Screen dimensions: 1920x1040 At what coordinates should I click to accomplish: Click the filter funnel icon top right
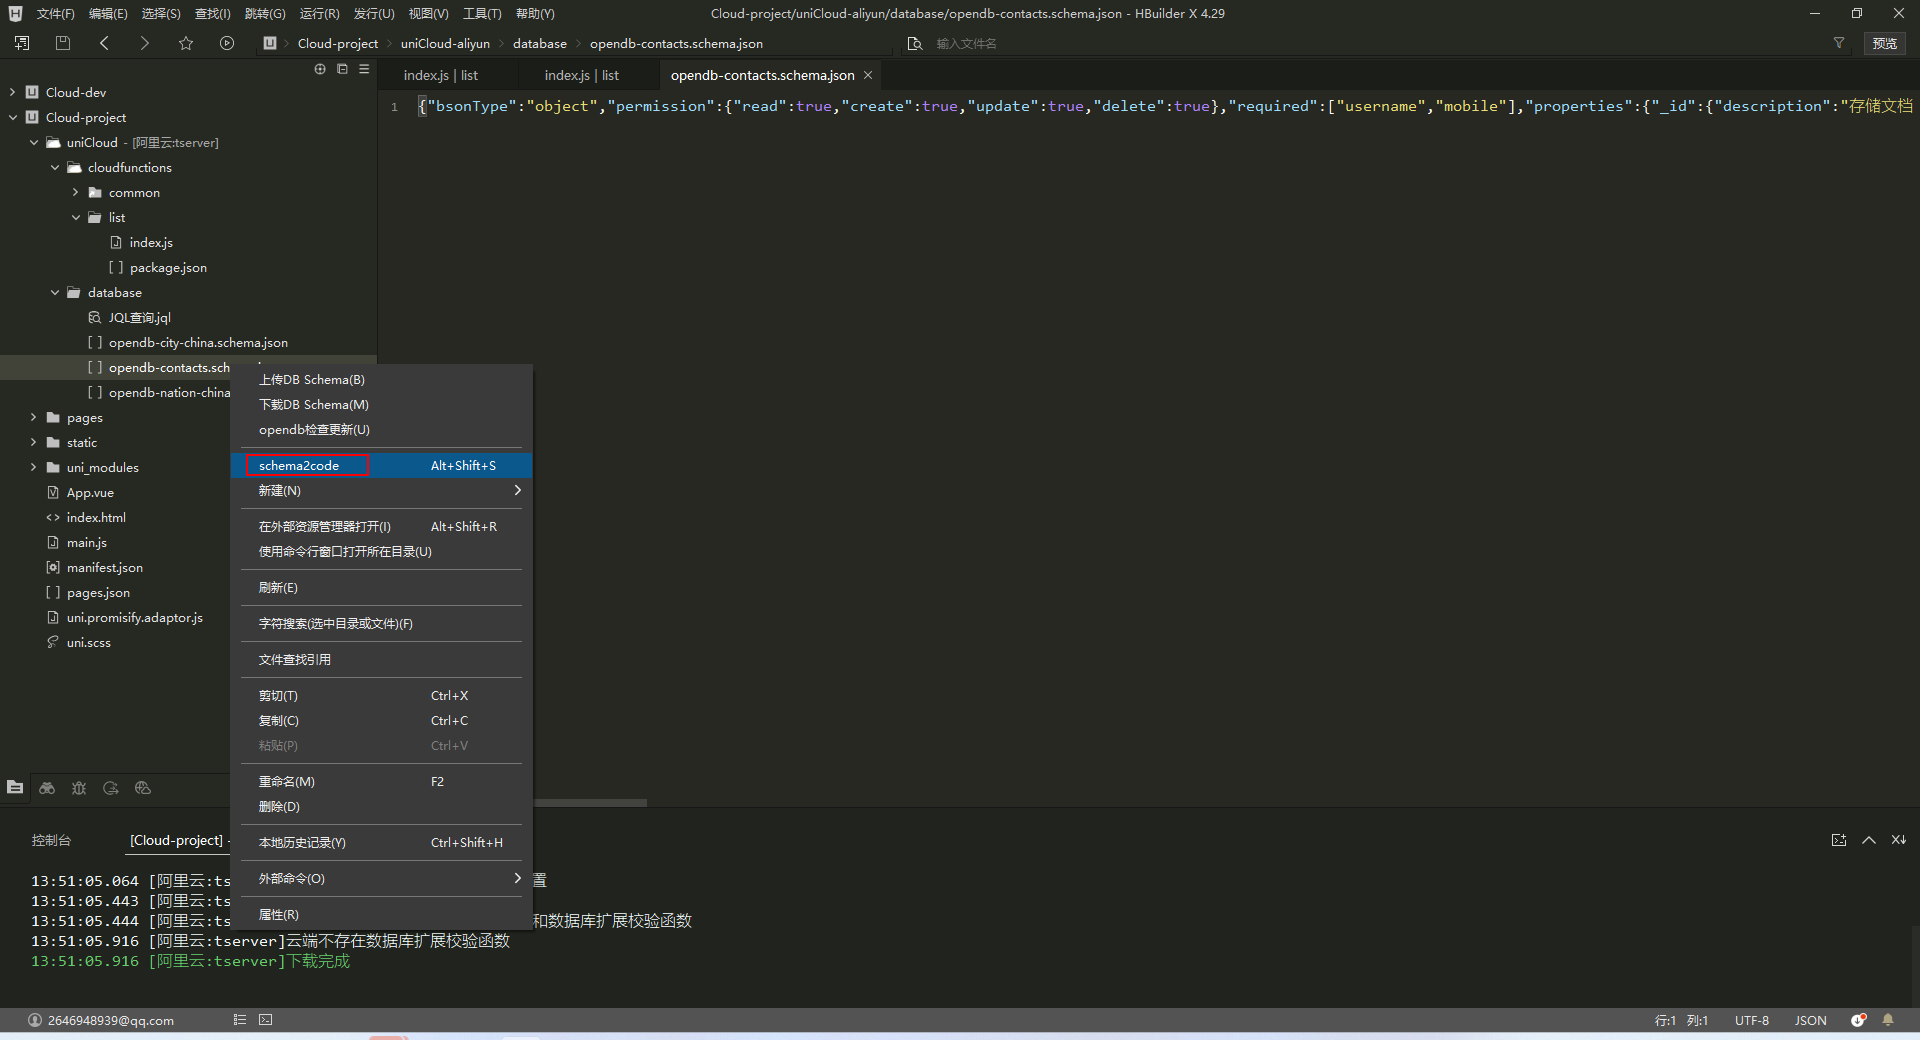click(x=1838, y=43)
